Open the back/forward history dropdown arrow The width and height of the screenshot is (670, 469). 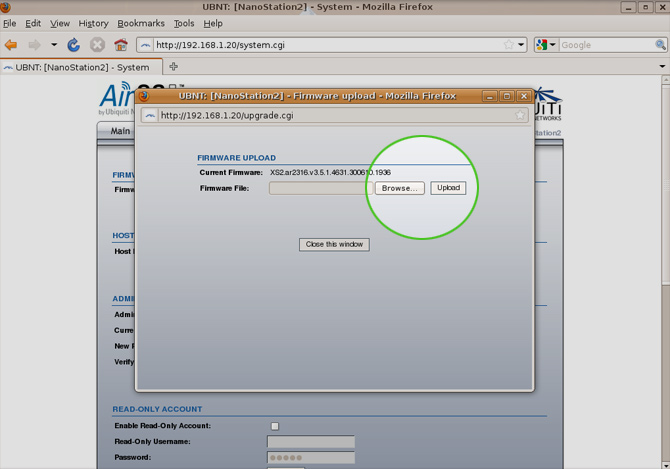click(x=54, y=44)
